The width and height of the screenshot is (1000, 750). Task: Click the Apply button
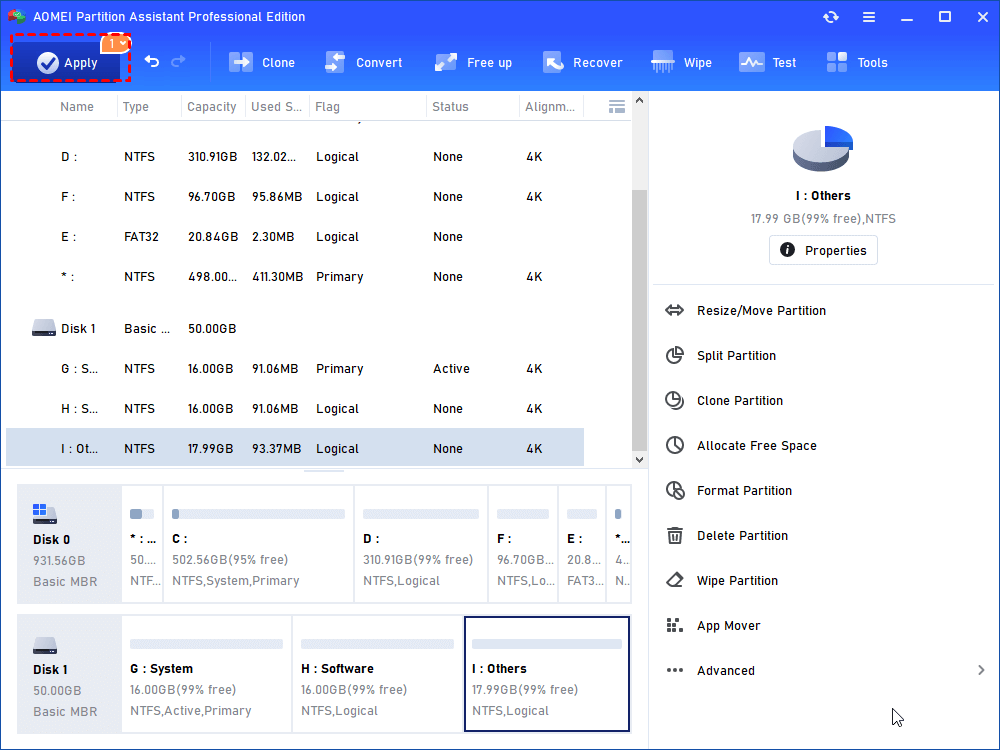tap(67, 62)
